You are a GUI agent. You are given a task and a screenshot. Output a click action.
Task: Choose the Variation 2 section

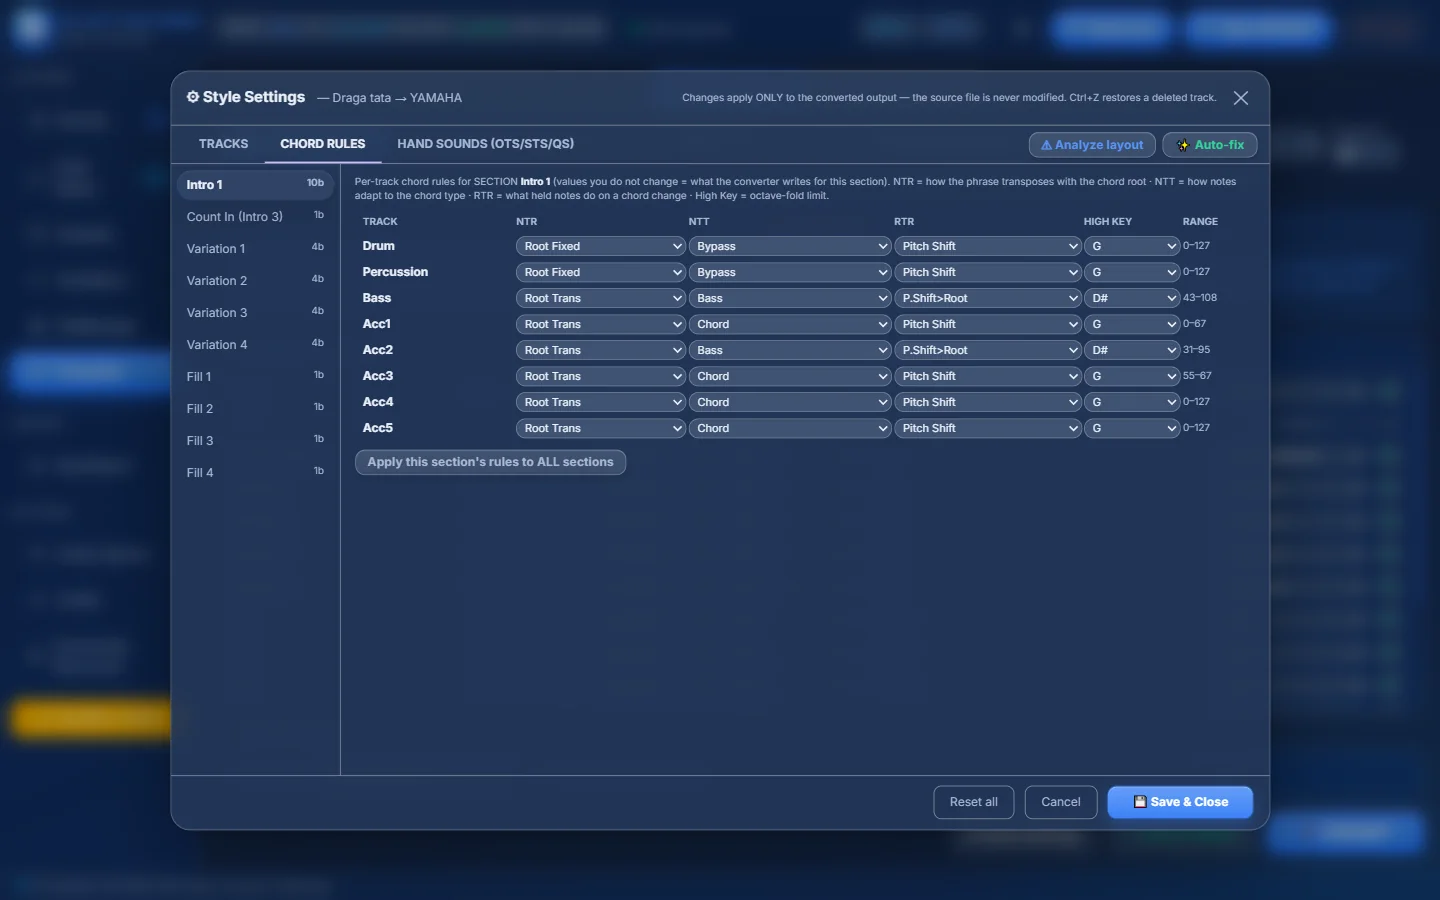point(255,280)
